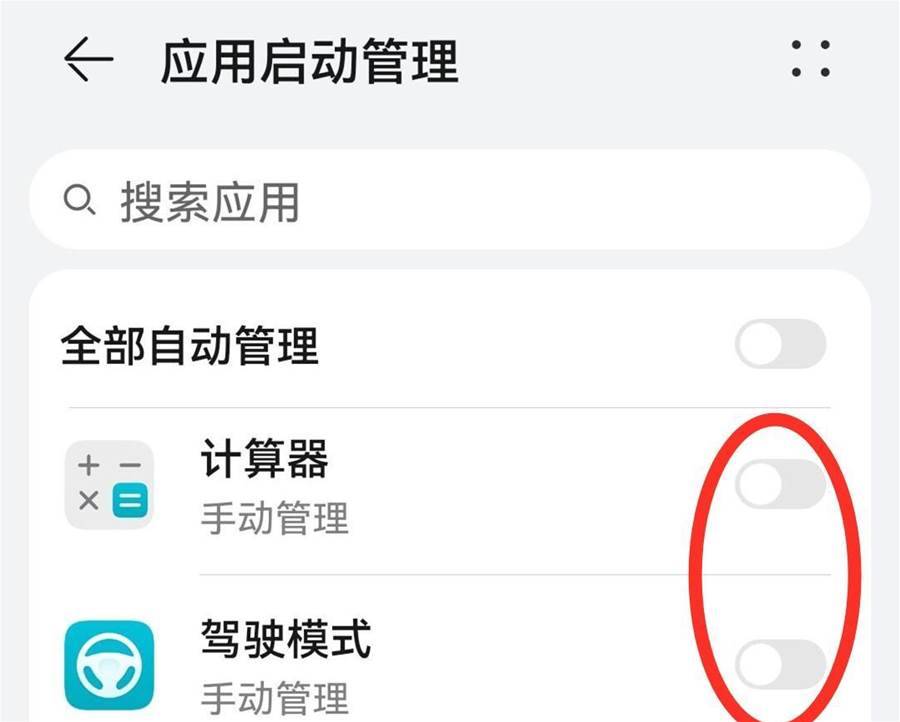This screenshot has width=900, height=722.
Task: Focus the 搜索应用 search field
Action: click(x=450, y=200)
